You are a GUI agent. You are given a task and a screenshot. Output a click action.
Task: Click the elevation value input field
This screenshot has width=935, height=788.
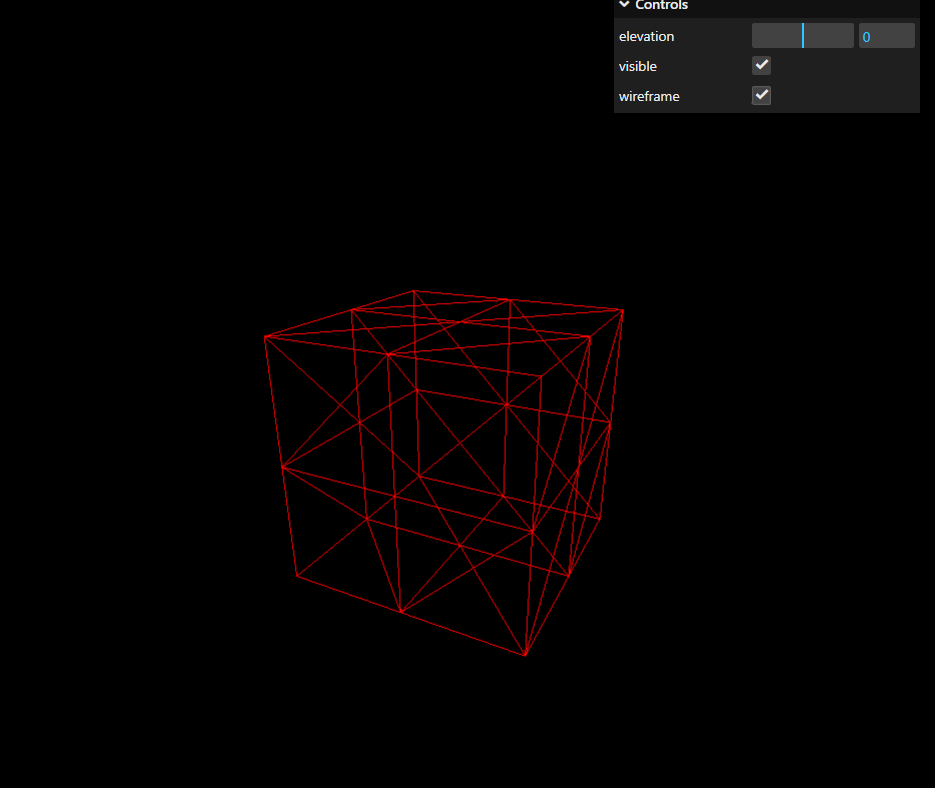coord(887,36)
